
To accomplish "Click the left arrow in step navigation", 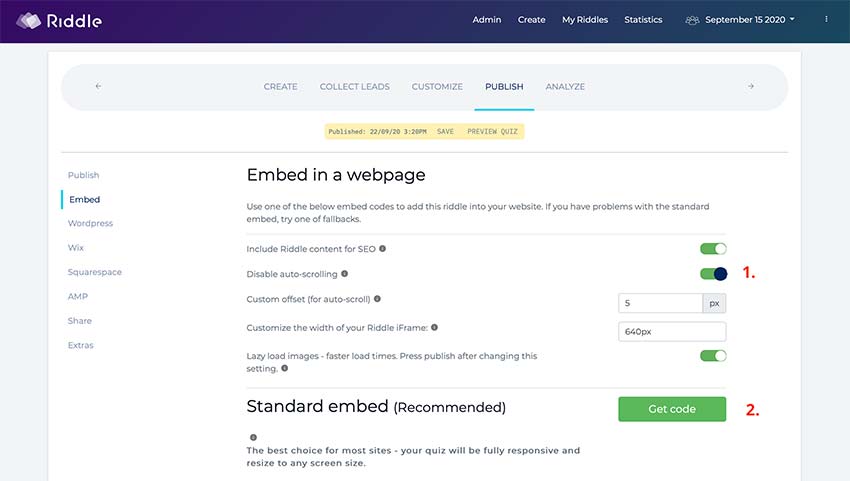I will (x=98, y=86).
